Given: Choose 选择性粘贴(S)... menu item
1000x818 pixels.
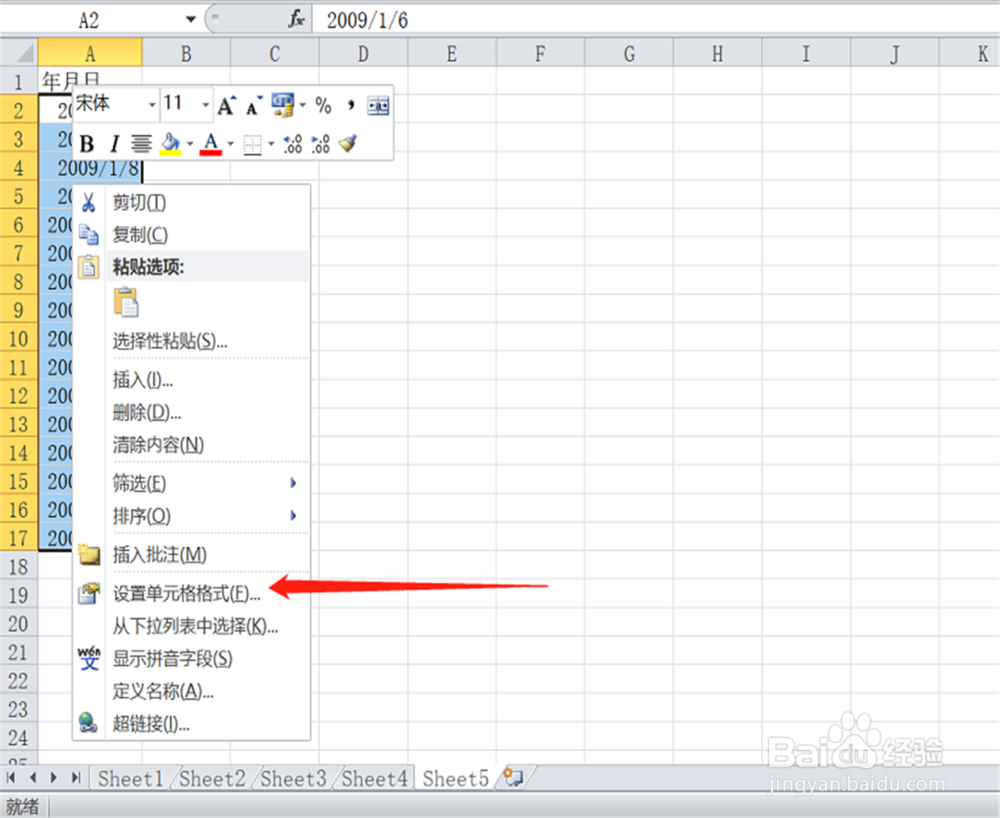Looking at the screenshot, I should coord(191,341).
